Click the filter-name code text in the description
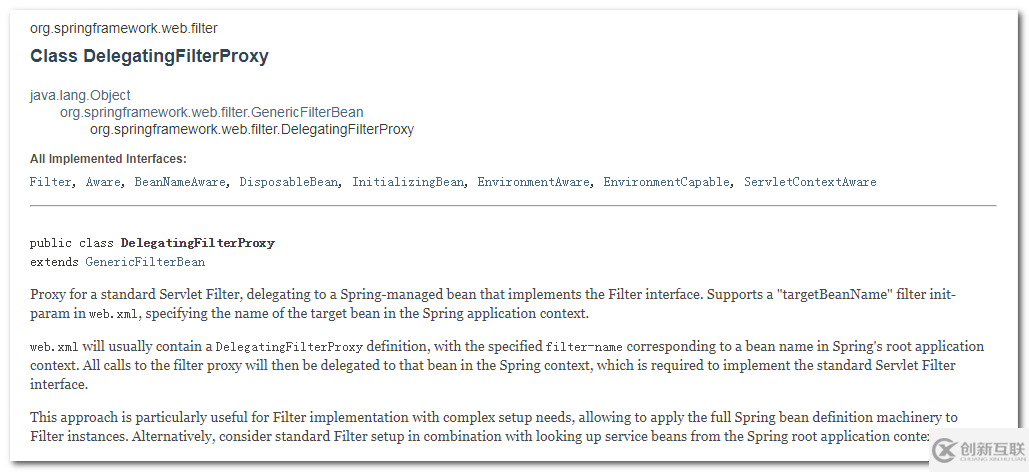Image resolution: width=1029 pixels, height=472 pixels. coord(585,347)
